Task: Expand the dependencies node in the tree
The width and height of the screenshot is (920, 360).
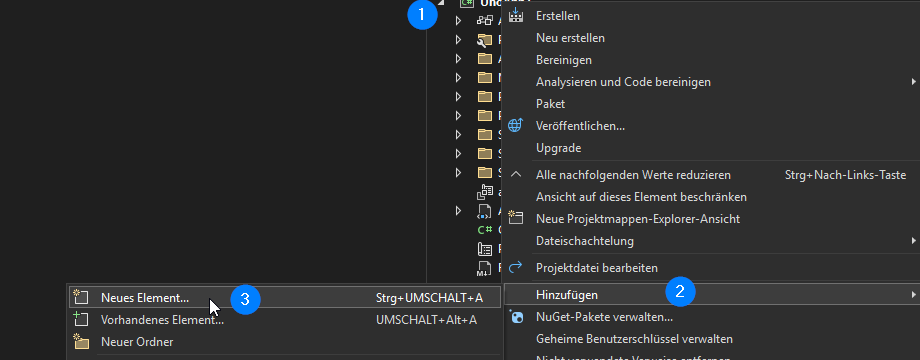Action: 459,21
